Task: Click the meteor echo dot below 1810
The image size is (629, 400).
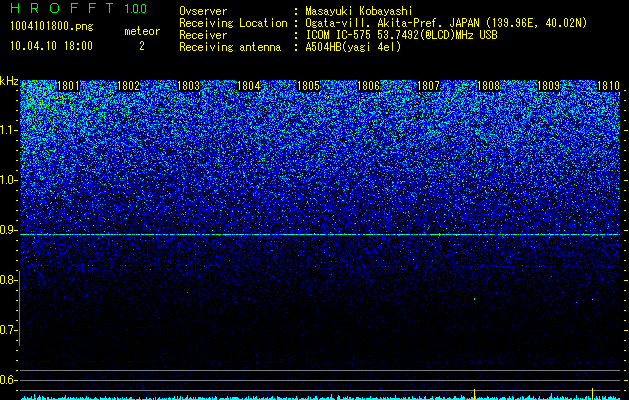Action: tap(592, 299)
